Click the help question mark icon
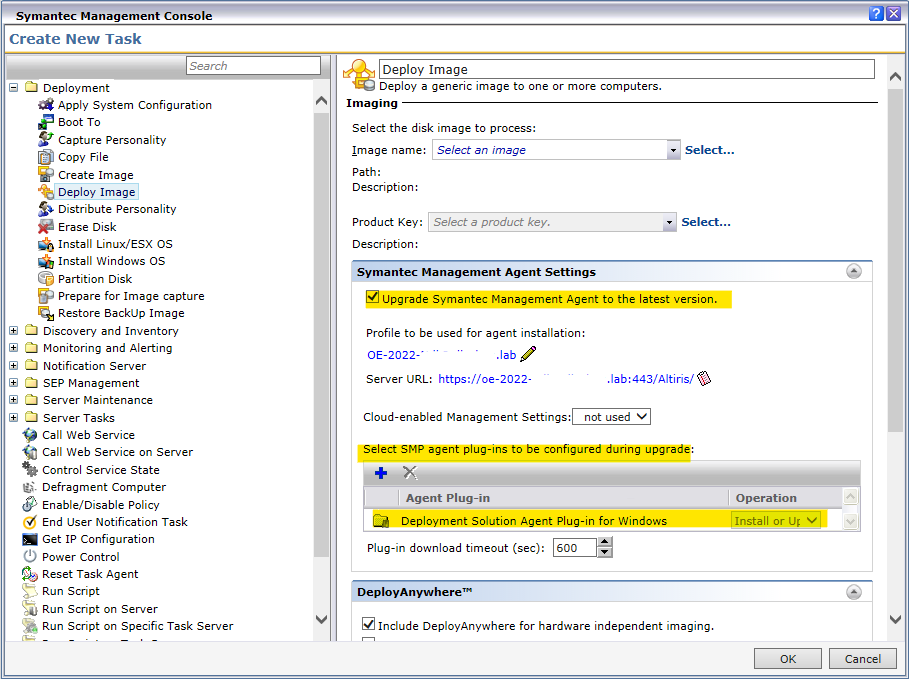909x679 pixels. 876,14
